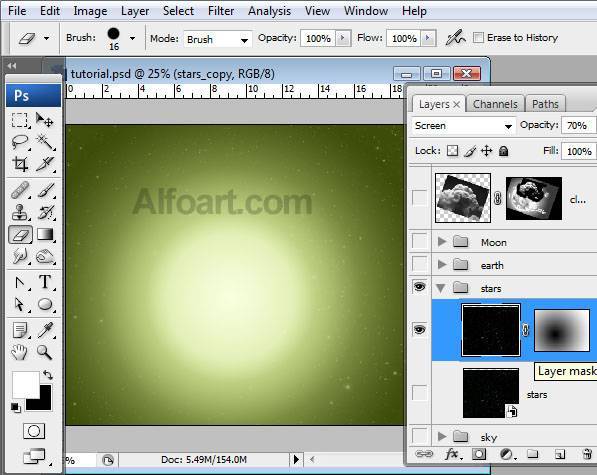Image resolution: width=597 pixels, height=475 pixels.
Task: Add a layer style (fx)
Action: [x=453, y=454]
